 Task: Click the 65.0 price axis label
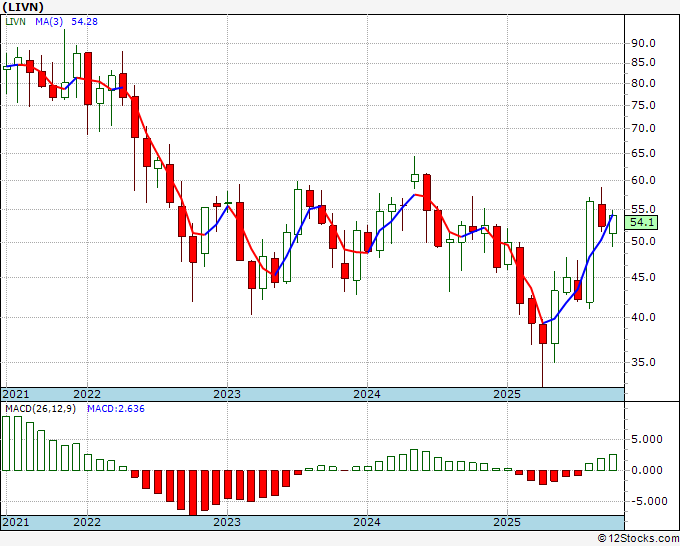(643, 154)
